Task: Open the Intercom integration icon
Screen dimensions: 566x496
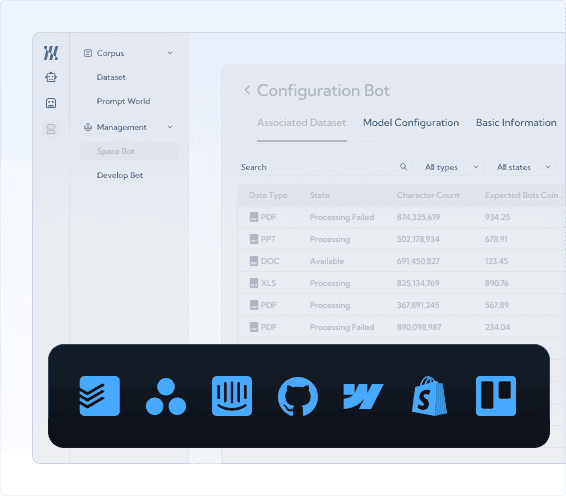Action: 232,396
